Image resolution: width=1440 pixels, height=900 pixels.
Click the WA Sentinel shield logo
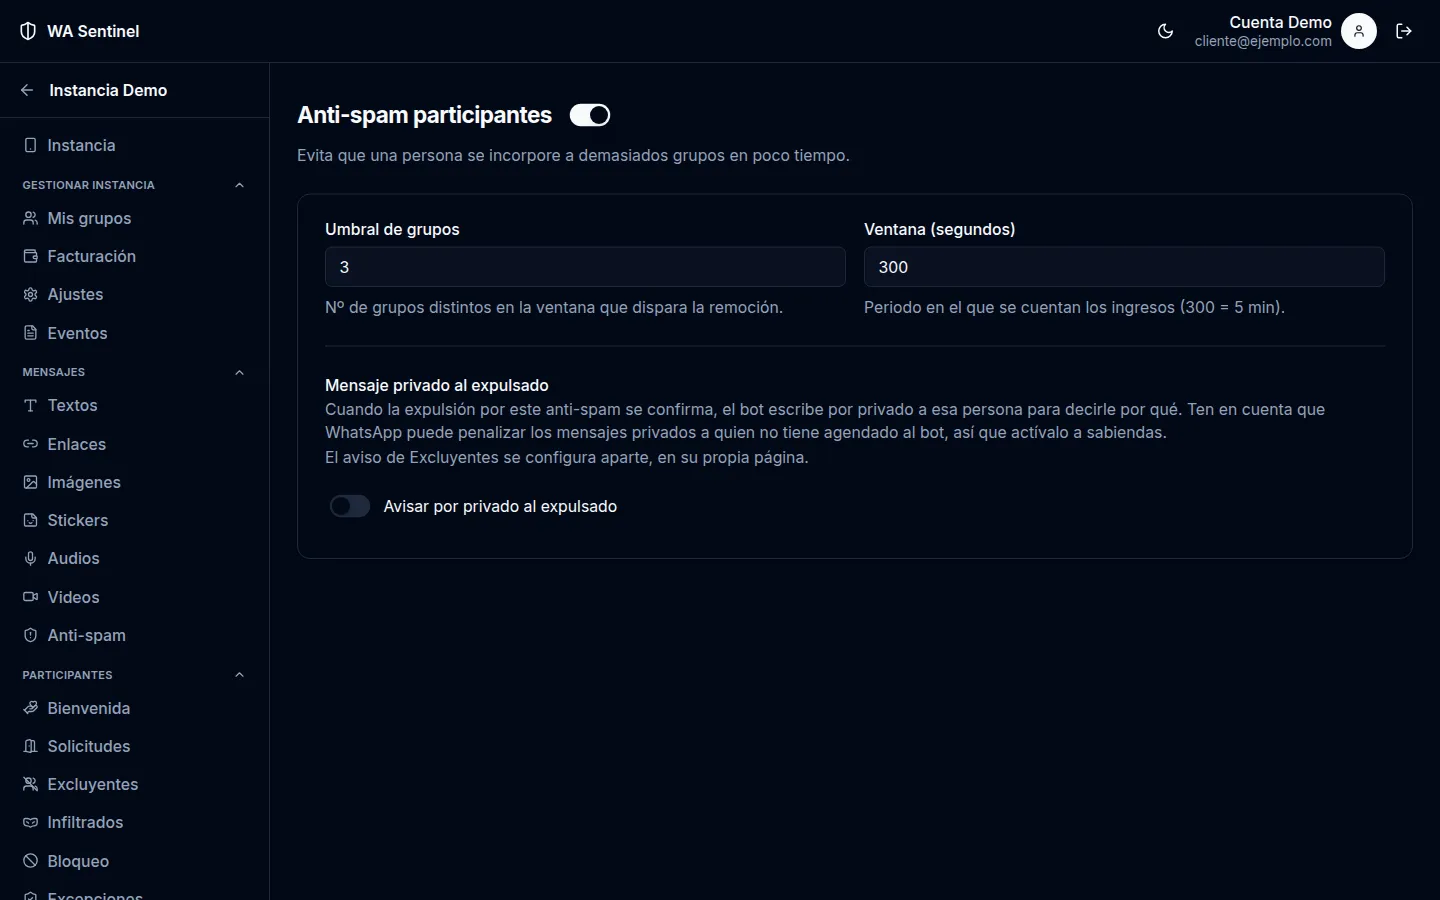click(28, 31)
